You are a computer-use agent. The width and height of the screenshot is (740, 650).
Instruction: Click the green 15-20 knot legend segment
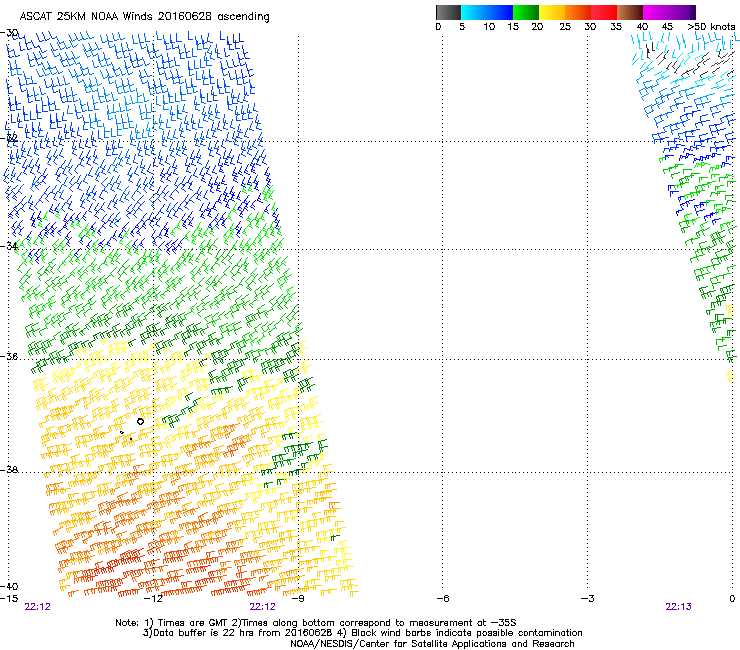(526, 12)
